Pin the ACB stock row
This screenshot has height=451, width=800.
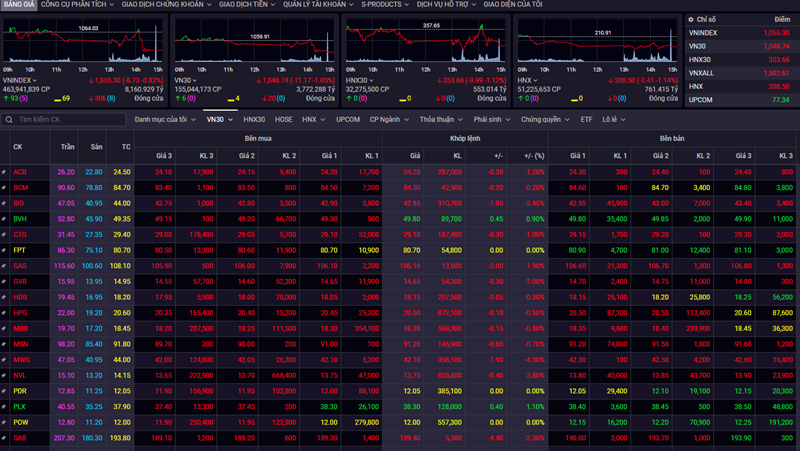point(5,172)
